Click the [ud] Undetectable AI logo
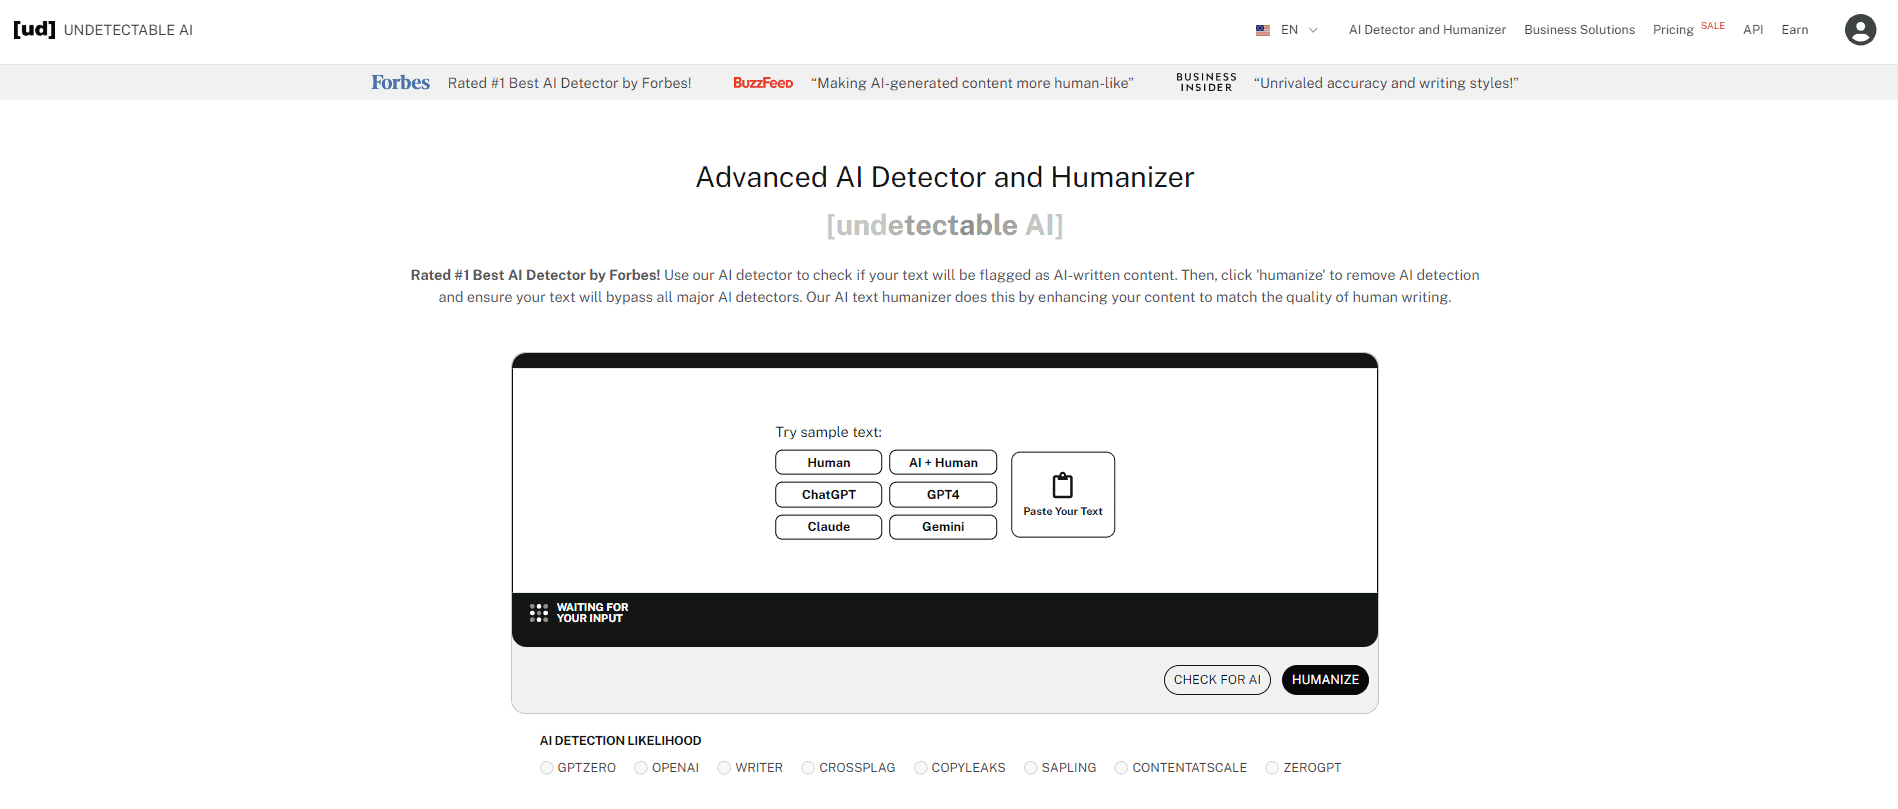Screen dimensions: 1898x809 103,30
